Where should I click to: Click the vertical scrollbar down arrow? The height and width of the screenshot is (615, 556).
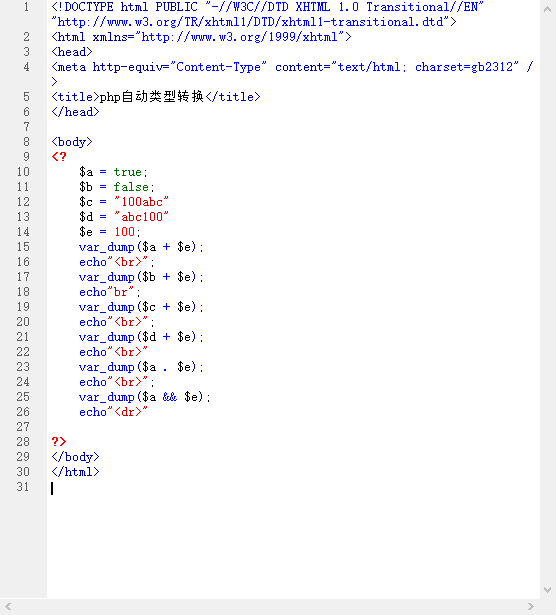(x=547, y=590)
